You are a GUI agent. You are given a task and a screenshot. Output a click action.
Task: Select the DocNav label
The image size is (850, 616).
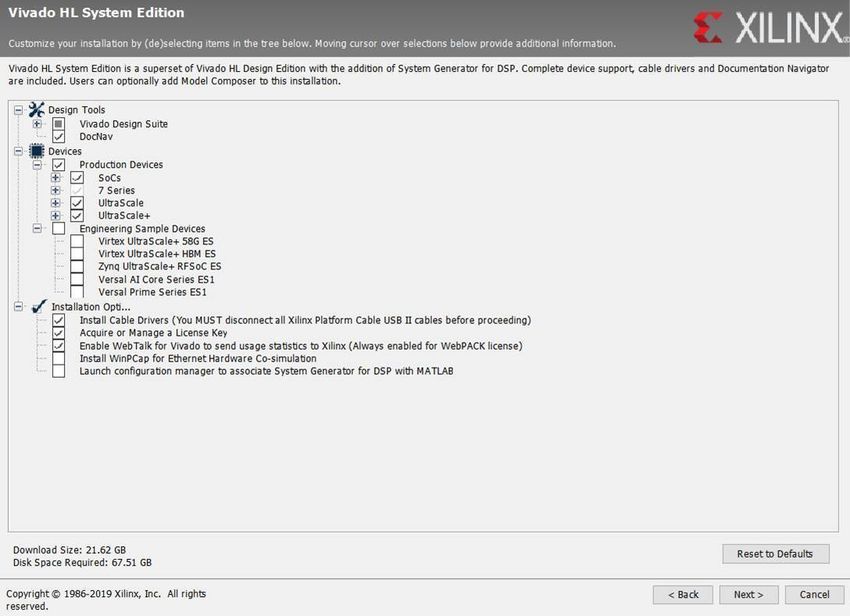96,137
